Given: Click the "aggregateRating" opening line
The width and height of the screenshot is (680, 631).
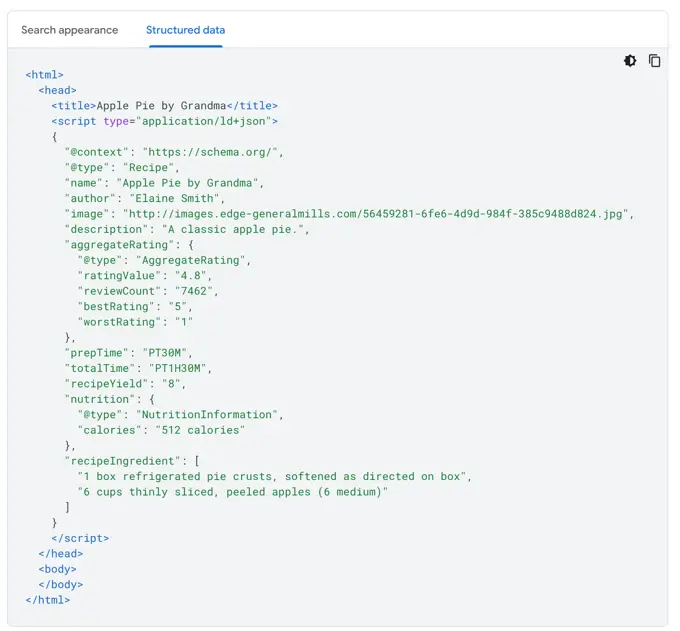Looking at the screenshot, I should click(129, 244).
